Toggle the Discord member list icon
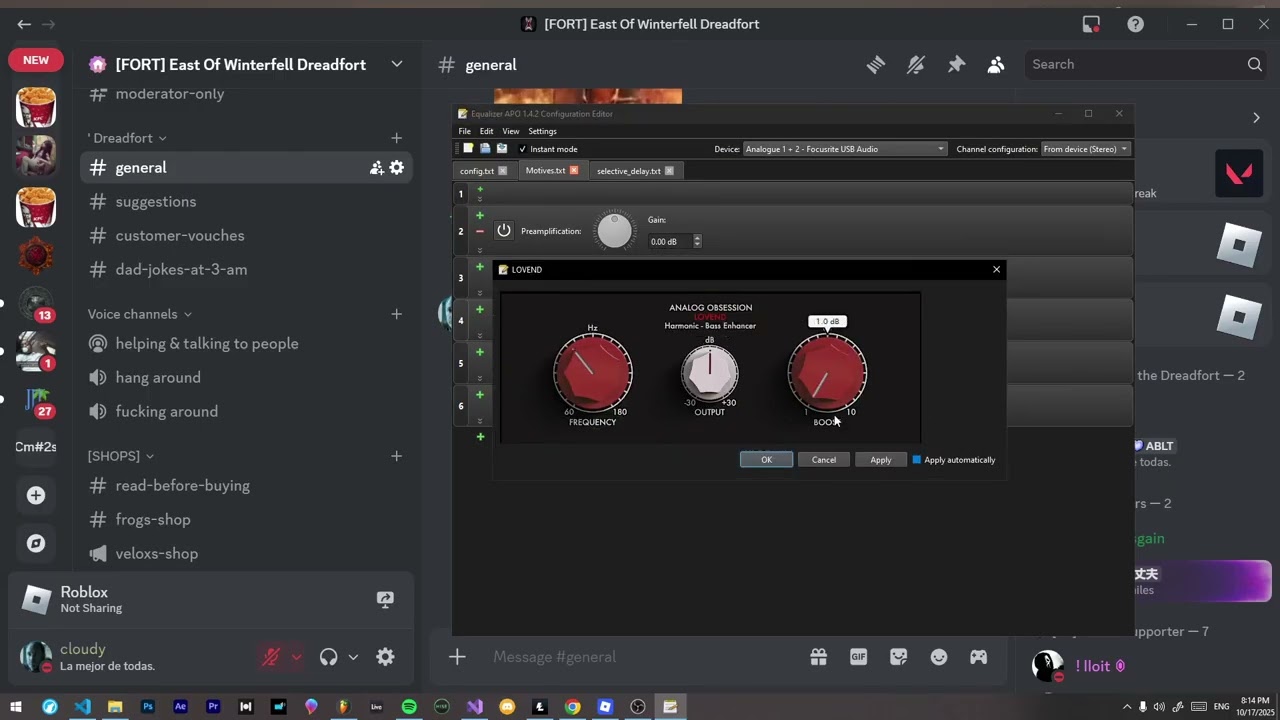The height and width of the screenshot is (720, 1280). (x=996, y=64)
